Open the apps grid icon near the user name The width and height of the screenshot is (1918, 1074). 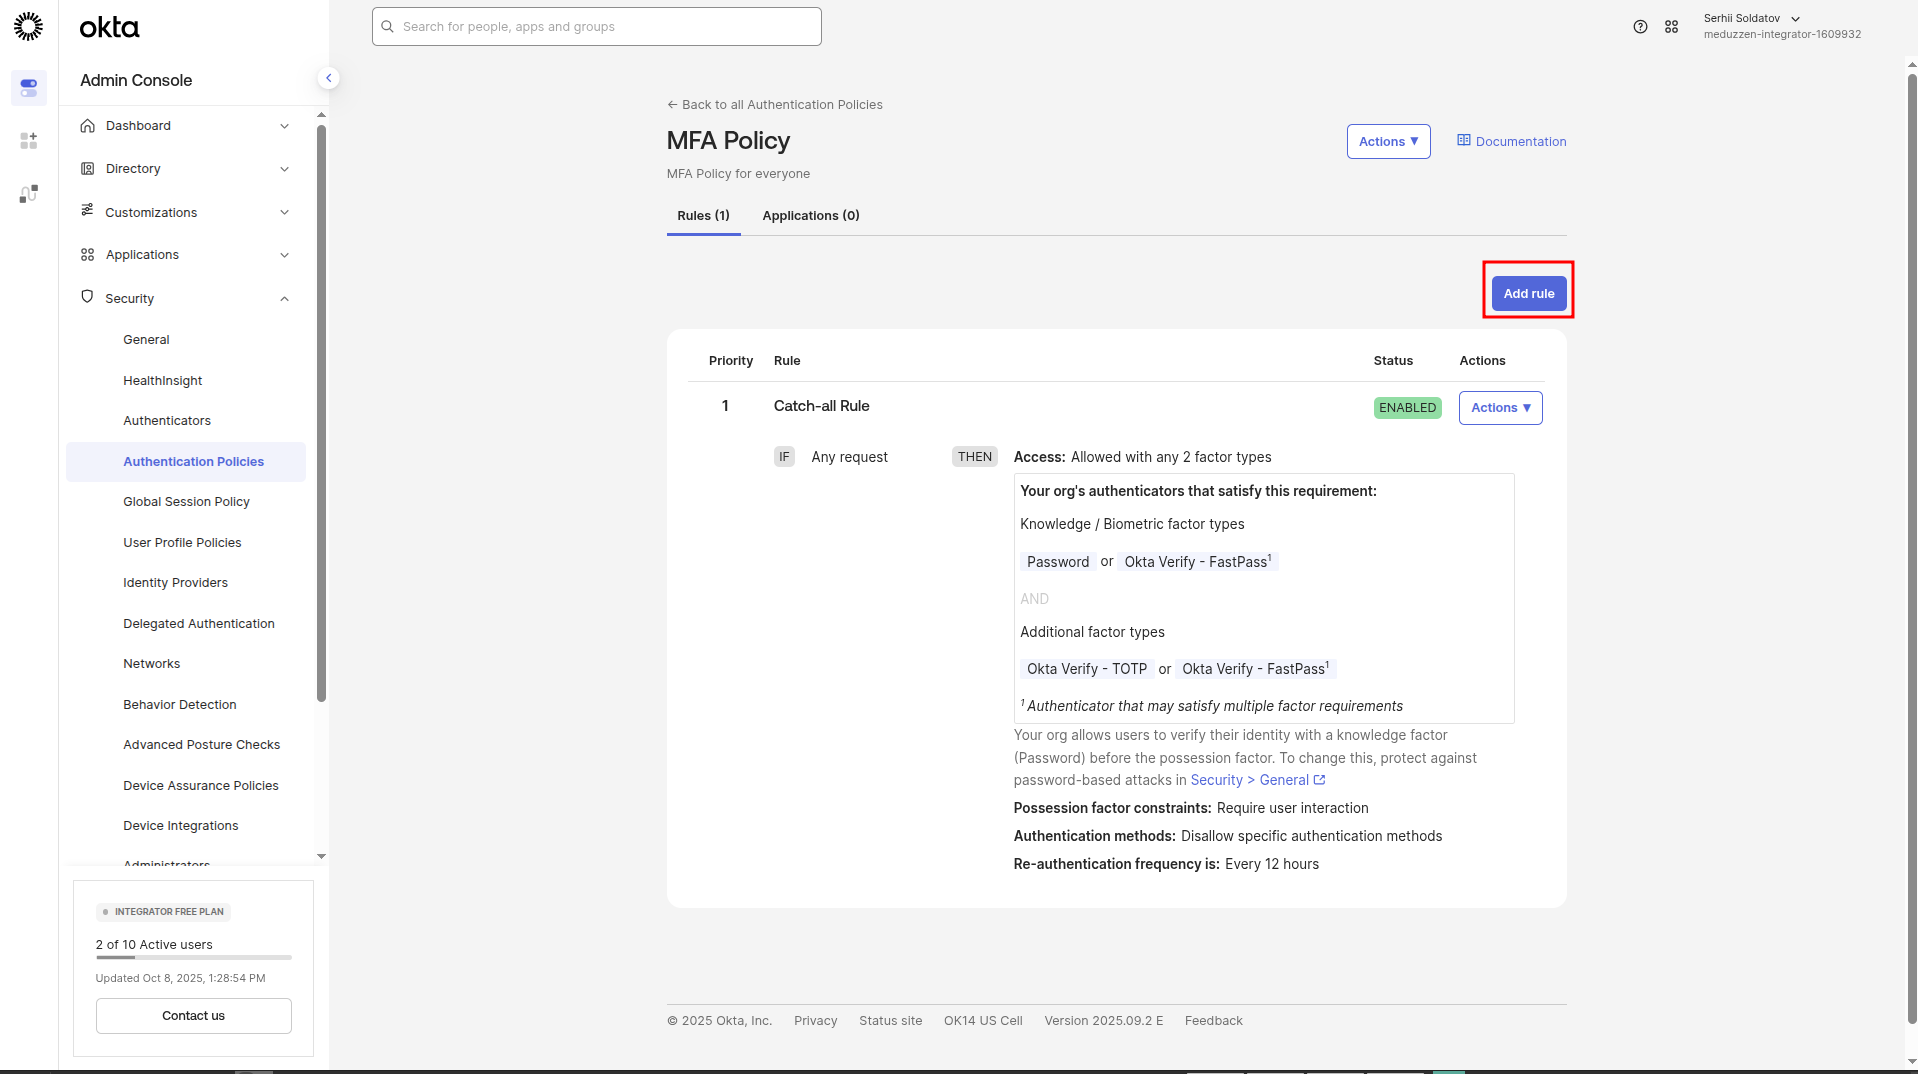pos(1671,27)
